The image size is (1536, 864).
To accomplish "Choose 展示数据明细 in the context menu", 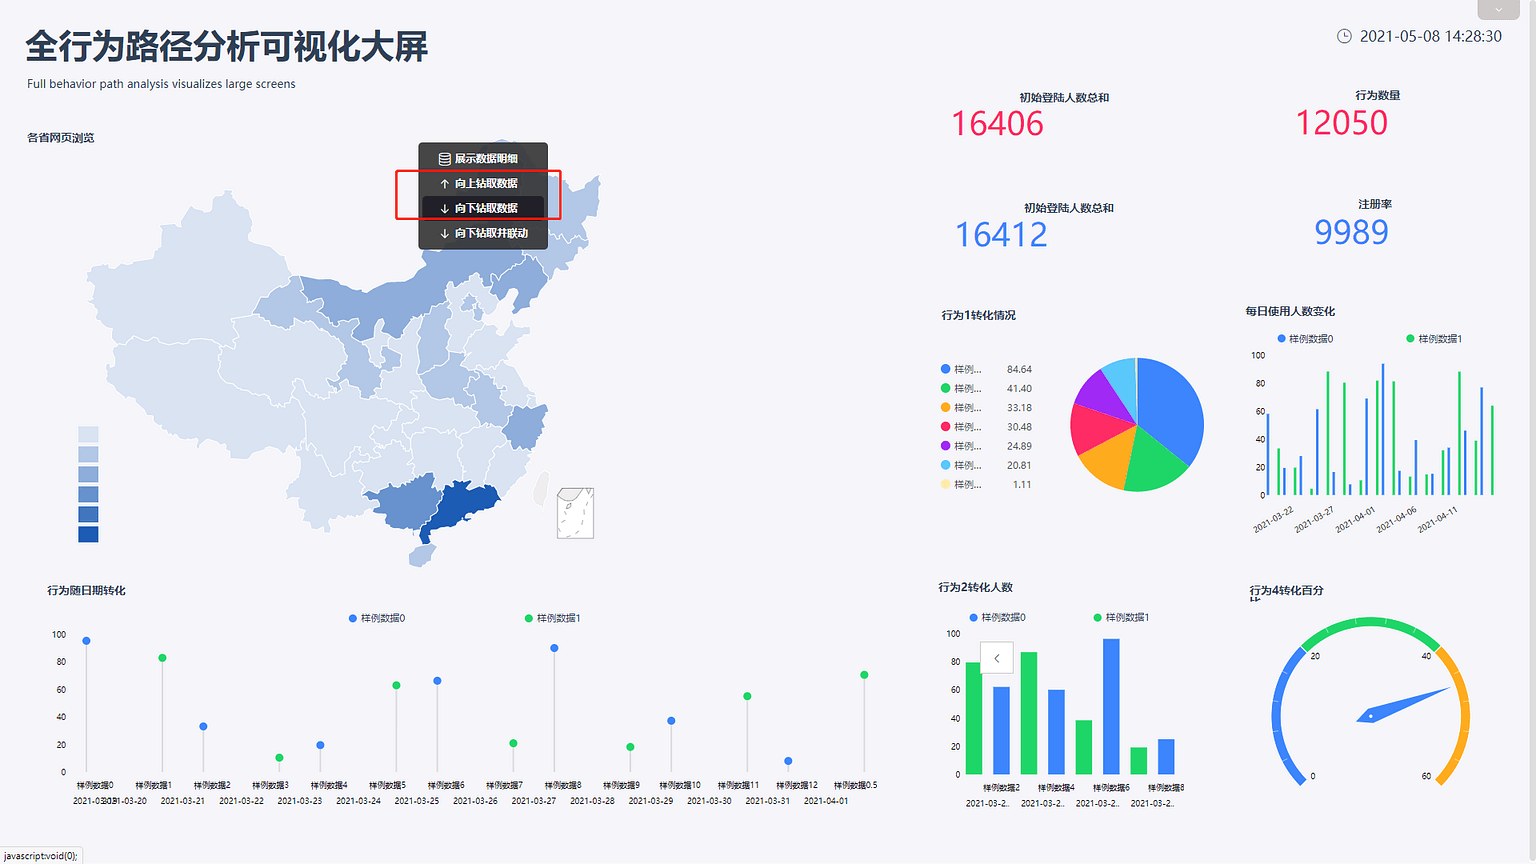I will click(x=483, y=158).
